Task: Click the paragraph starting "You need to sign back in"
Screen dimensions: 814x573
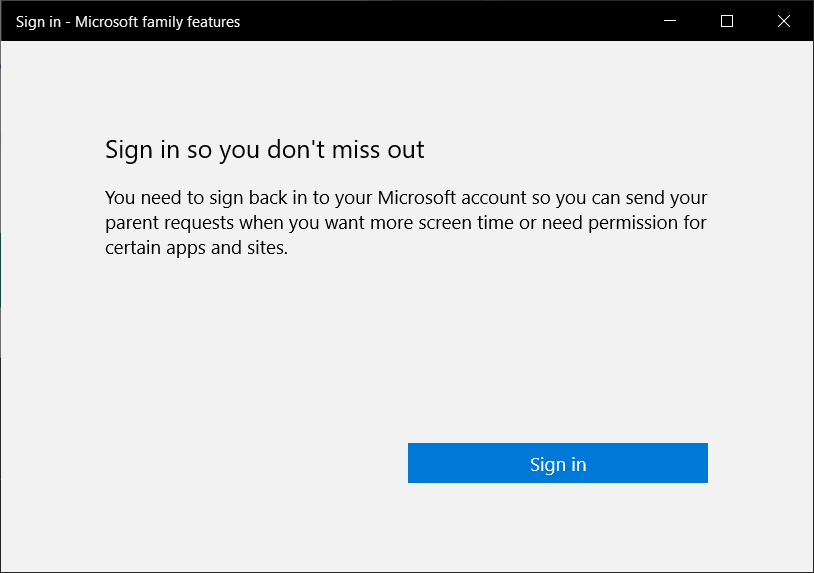Action: coord(406,223)
